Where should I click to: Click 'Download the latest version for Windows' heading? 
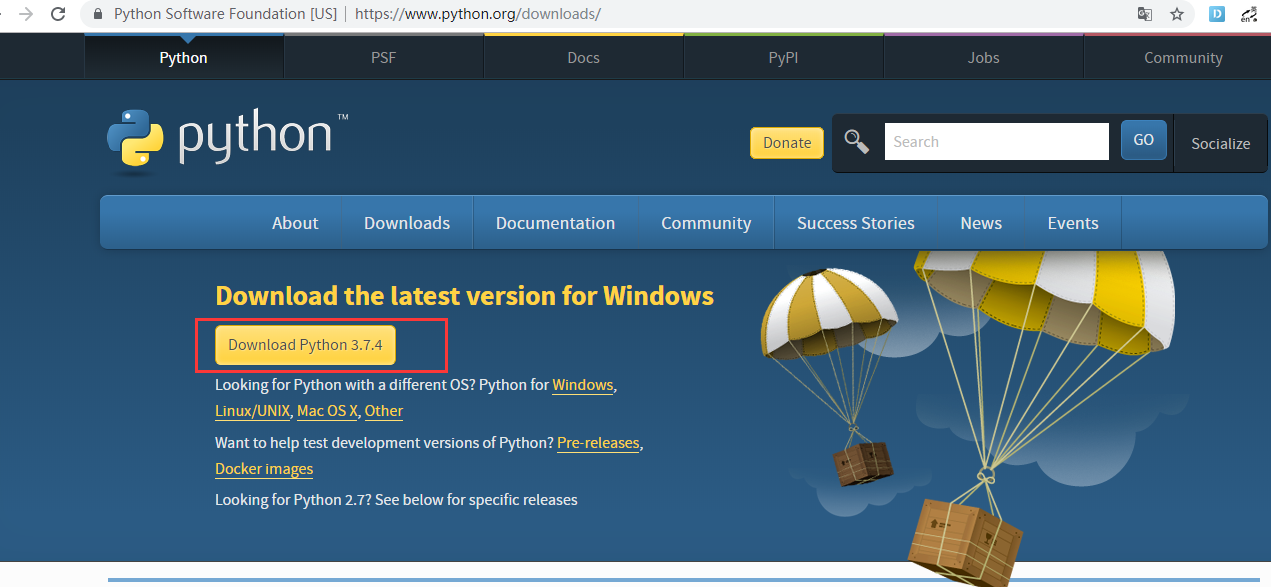[x=465, y=296]
